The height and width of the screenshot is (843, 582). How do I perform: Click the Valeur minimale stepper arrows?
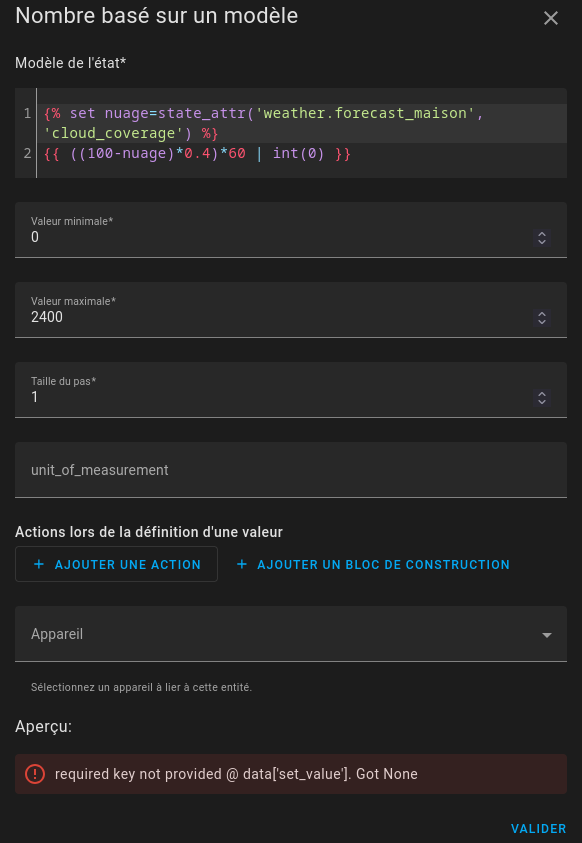pyautogui.click(x=542, y=238)
